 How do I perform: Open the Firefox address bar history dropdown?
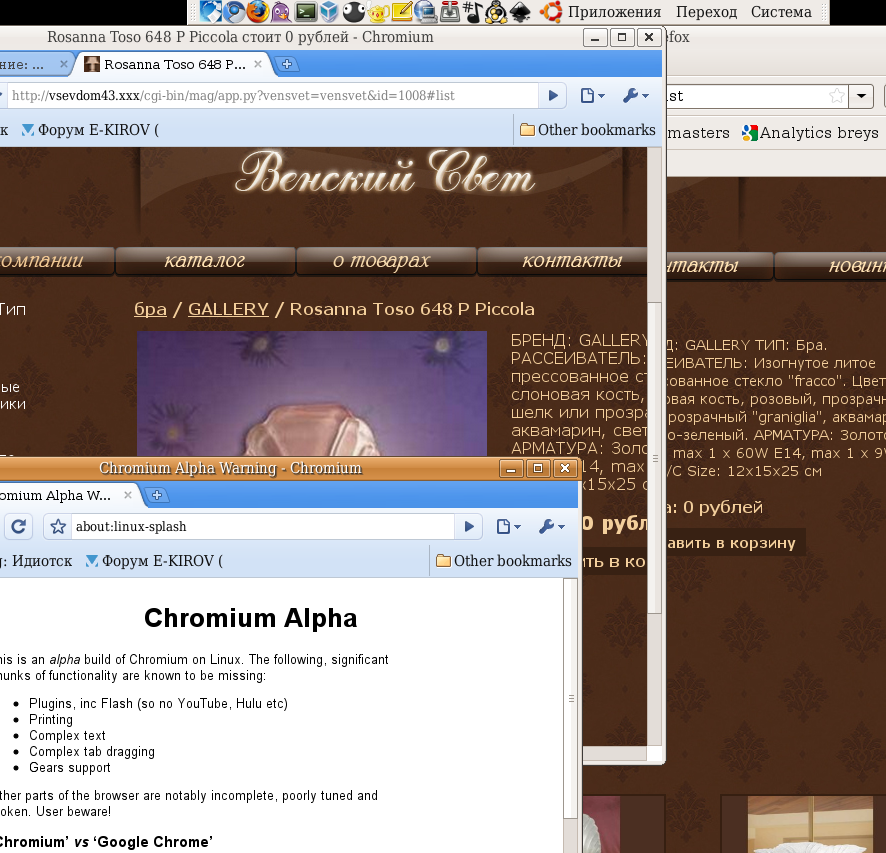(862, 96)
